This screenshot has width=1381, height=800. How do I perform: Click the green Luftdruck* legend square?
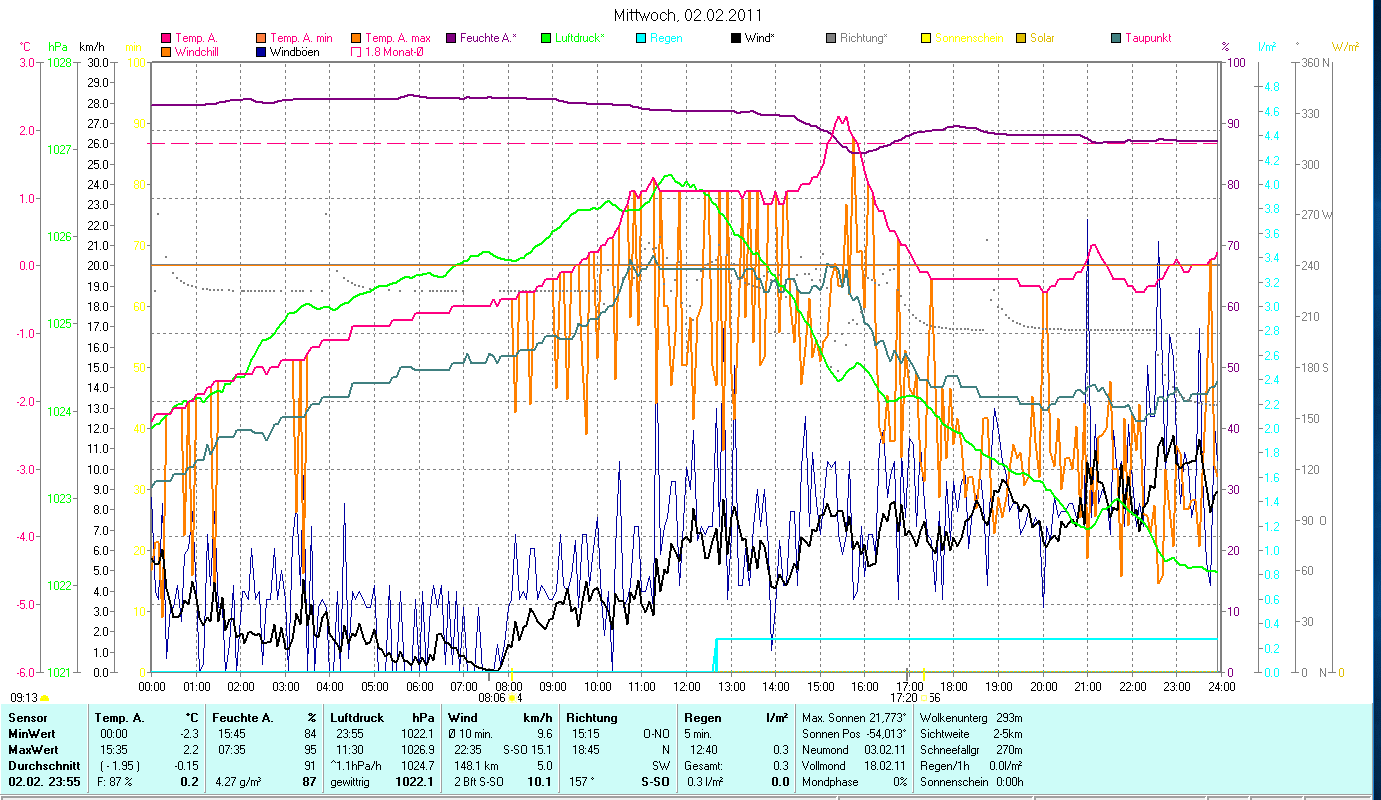coord(546,39)
